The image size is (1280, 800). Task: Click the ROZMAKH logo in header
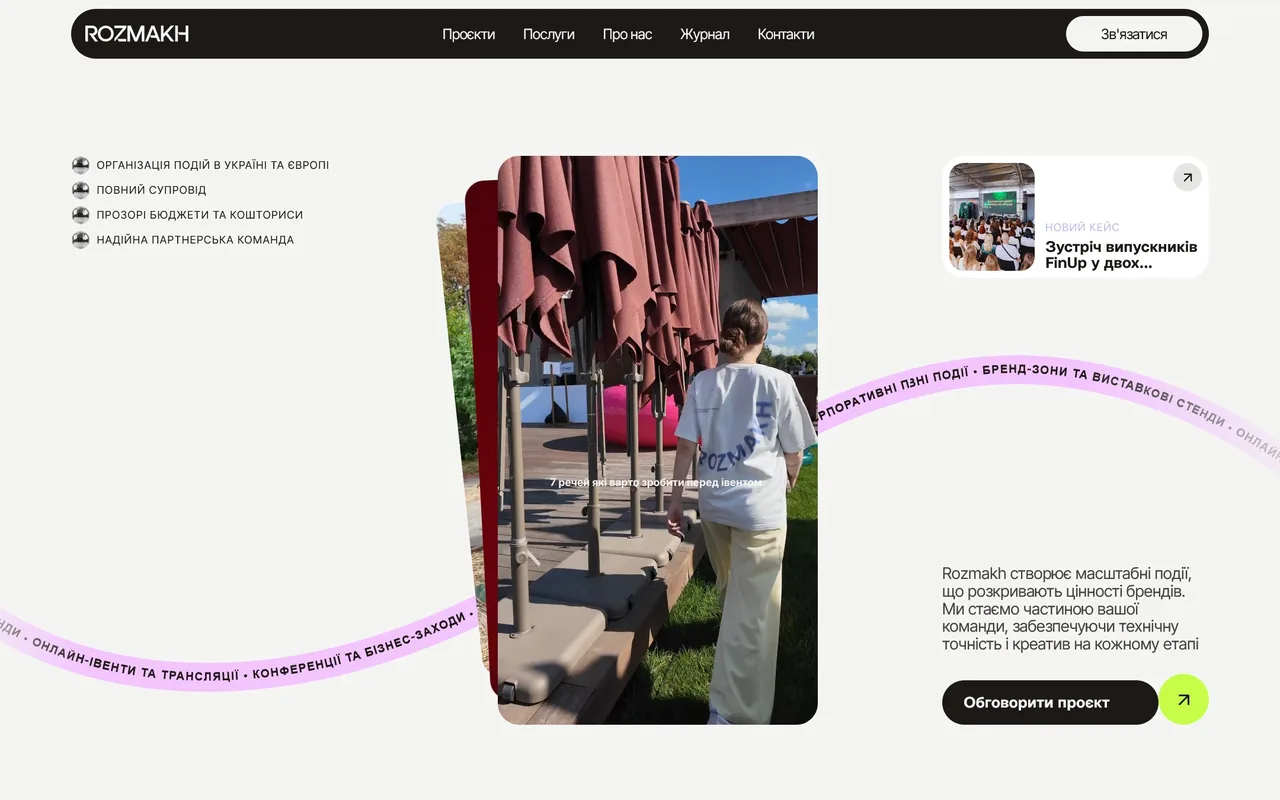pos(137,34)
